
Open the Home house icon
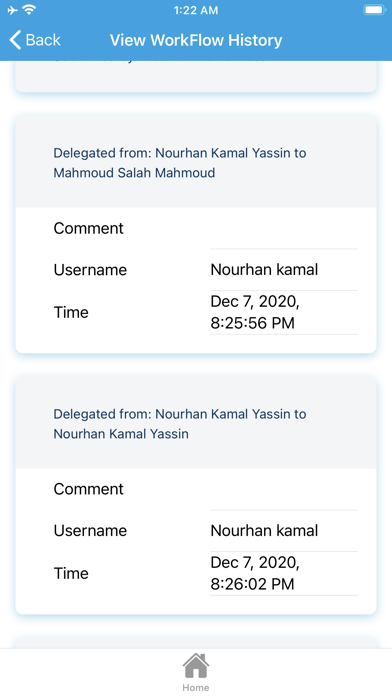pos(196,665)
